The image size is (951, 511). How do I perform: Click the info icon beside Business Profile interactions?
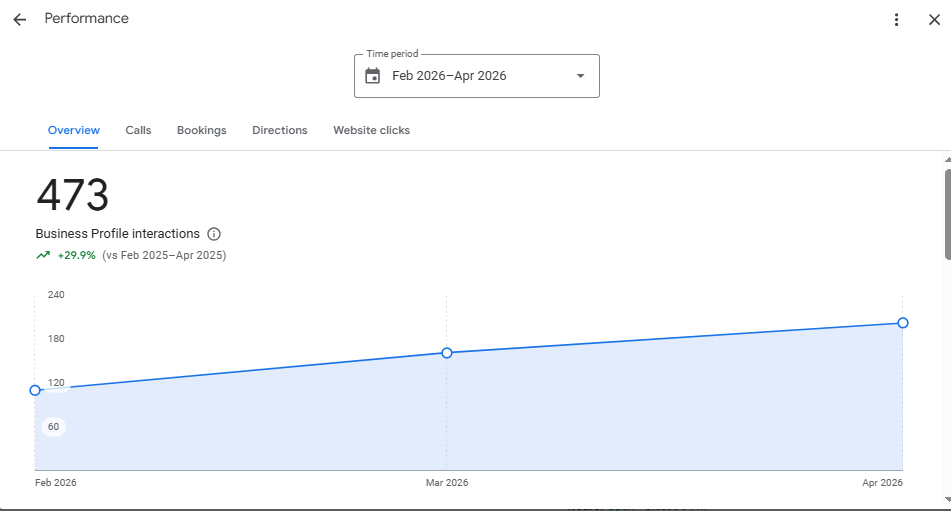213,234
